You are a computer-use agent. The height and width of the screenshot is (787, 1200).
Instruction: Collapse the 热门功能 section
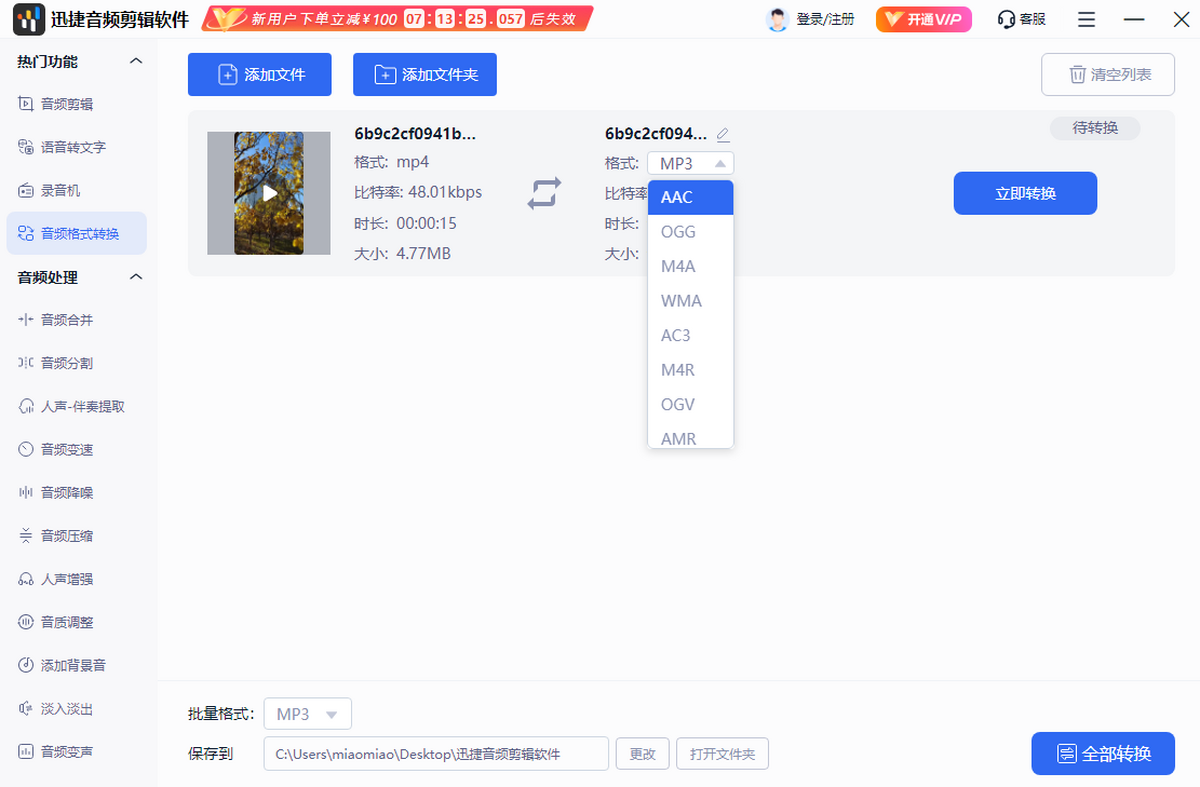[x=137, y=62]
